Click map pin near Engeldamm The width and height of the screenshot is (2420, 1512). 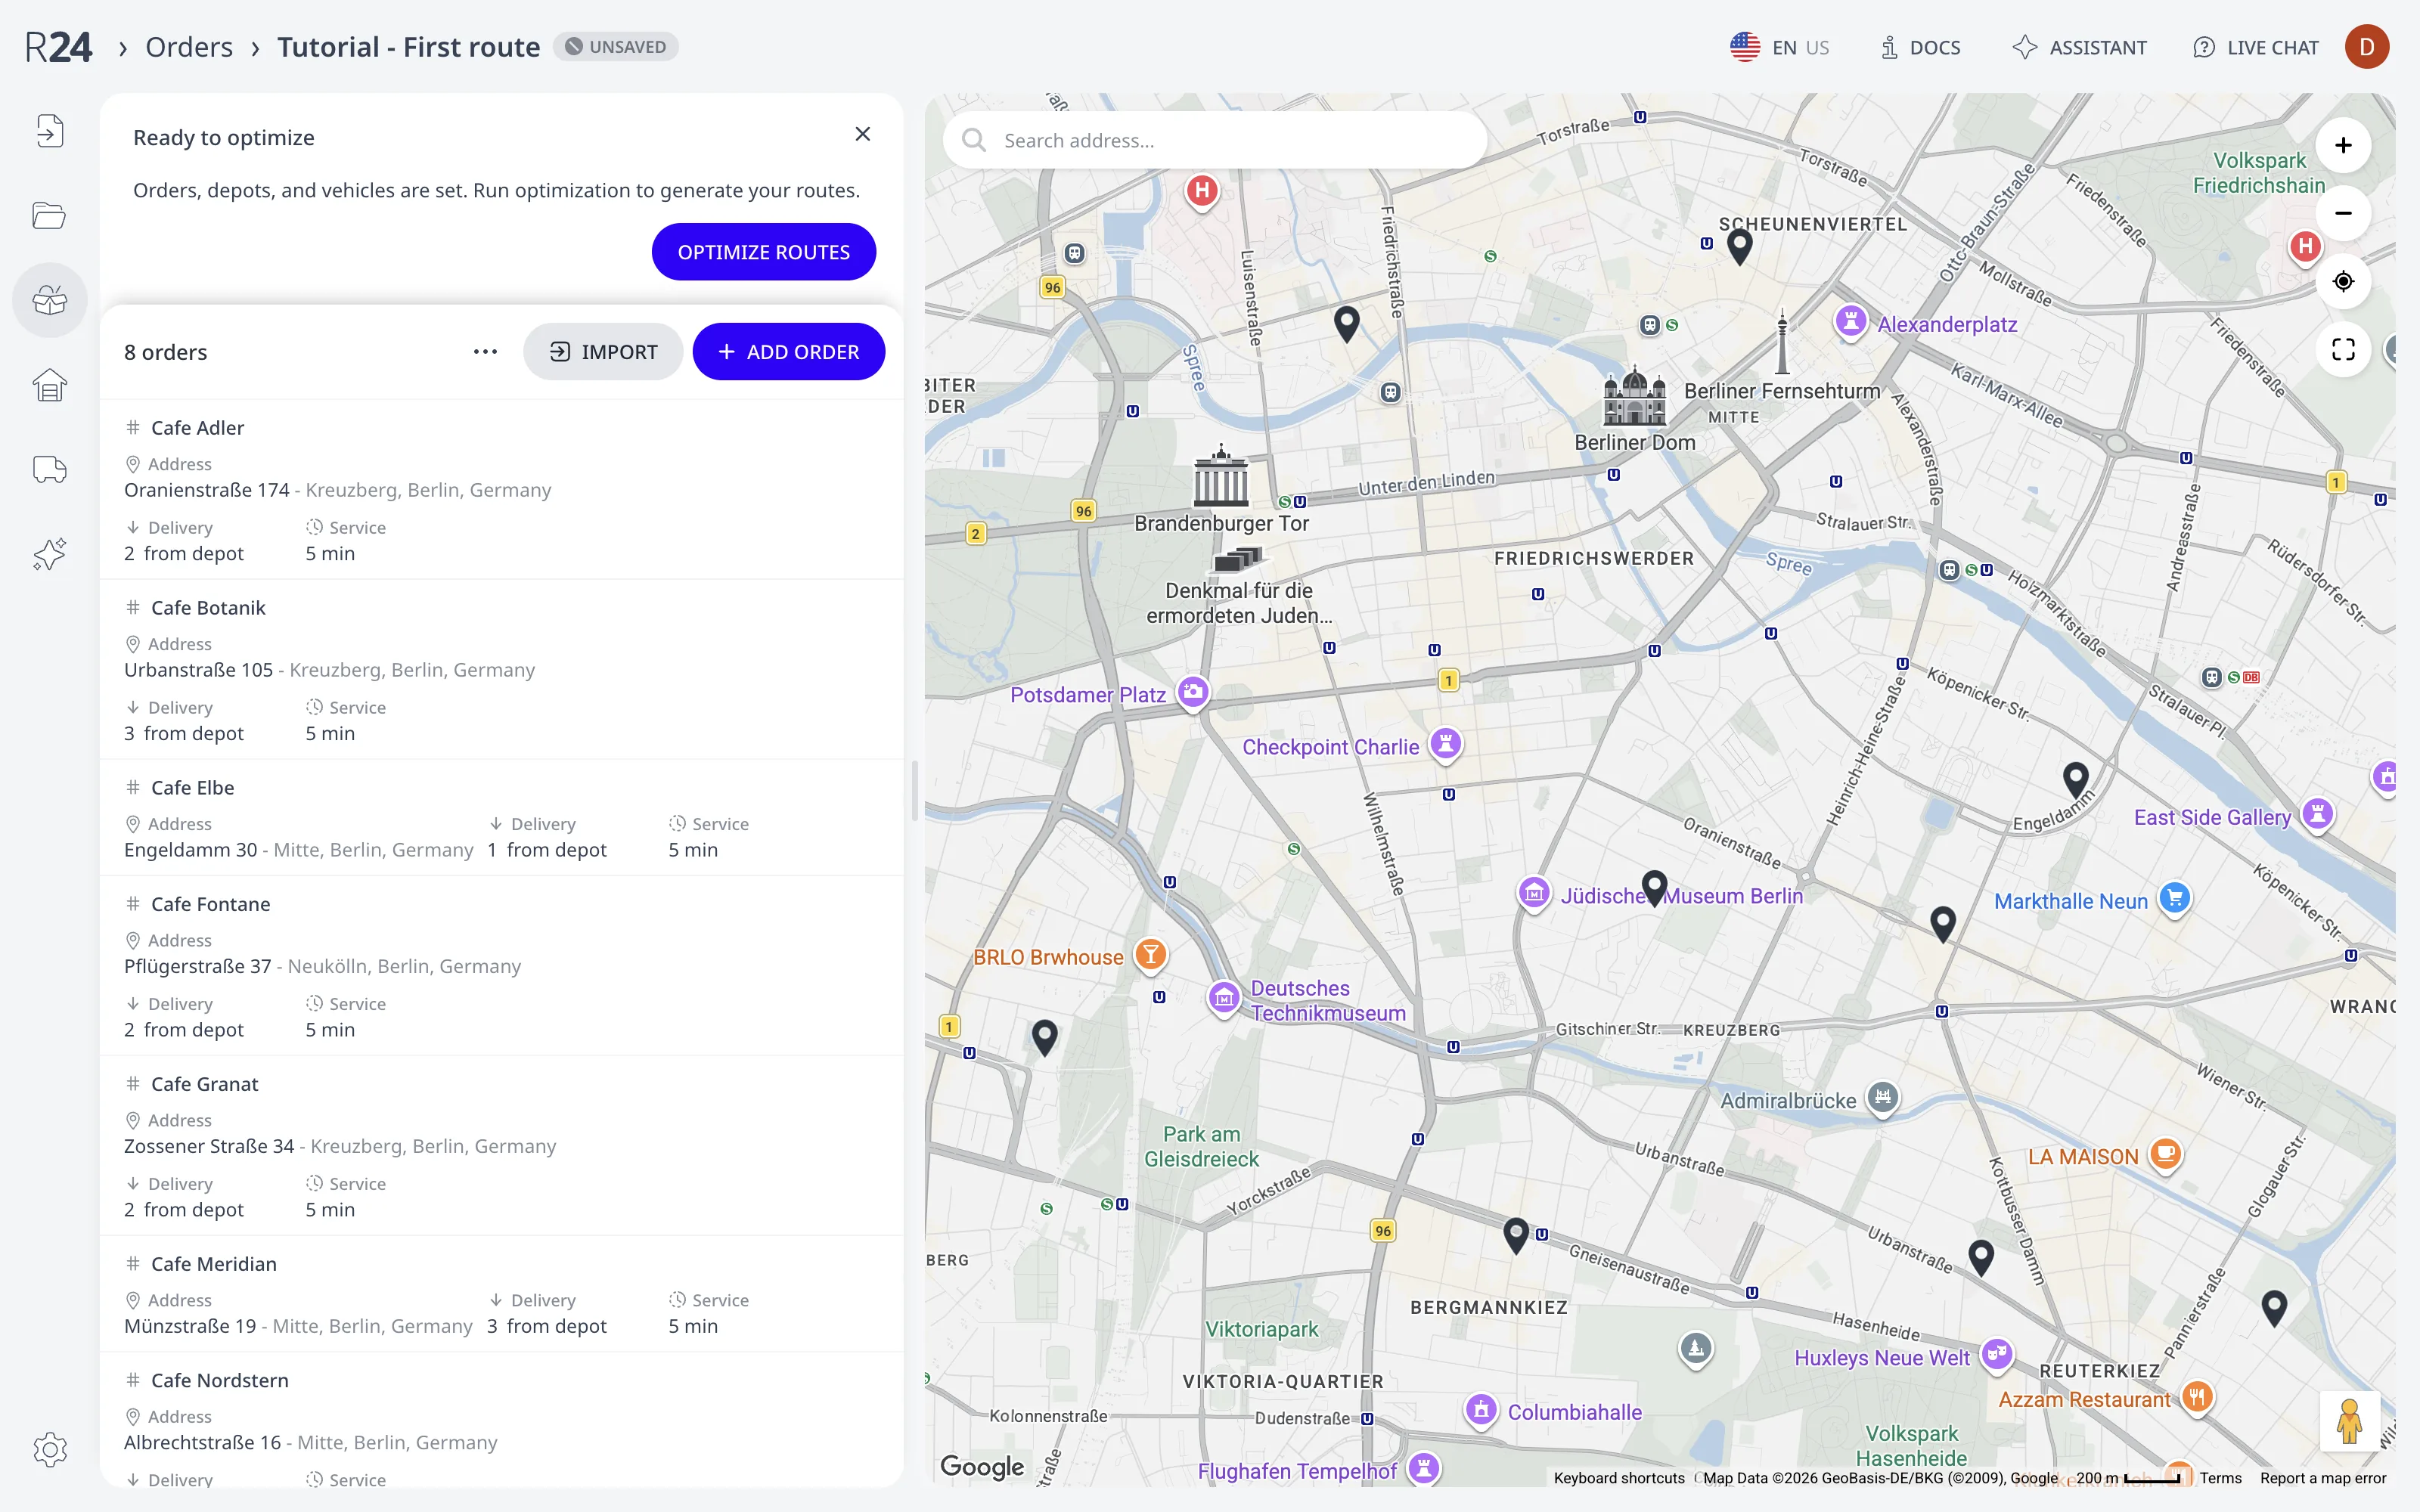point(2075,779)
